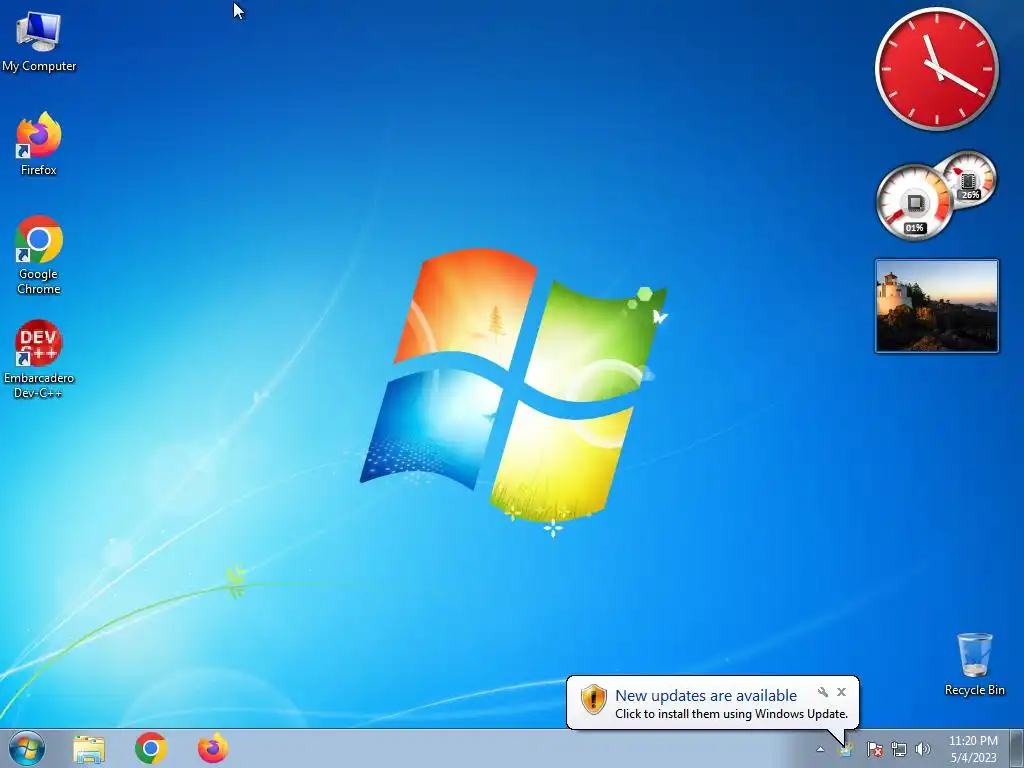Viewport: 1024px width, 768px height.
Task: Show hidden tray icons arrow
Action: point(820,750)
